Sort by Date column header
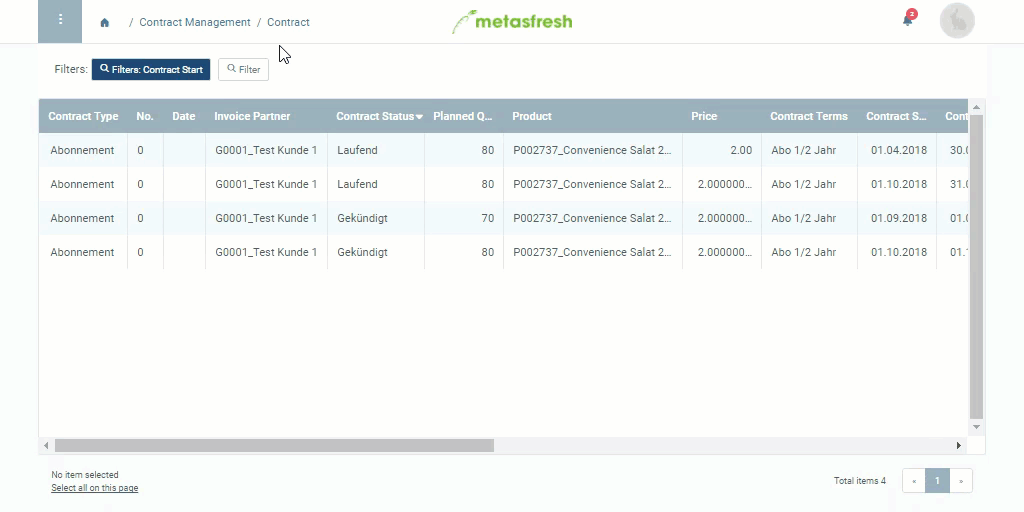1024x512 pixels. coord(184,116)
